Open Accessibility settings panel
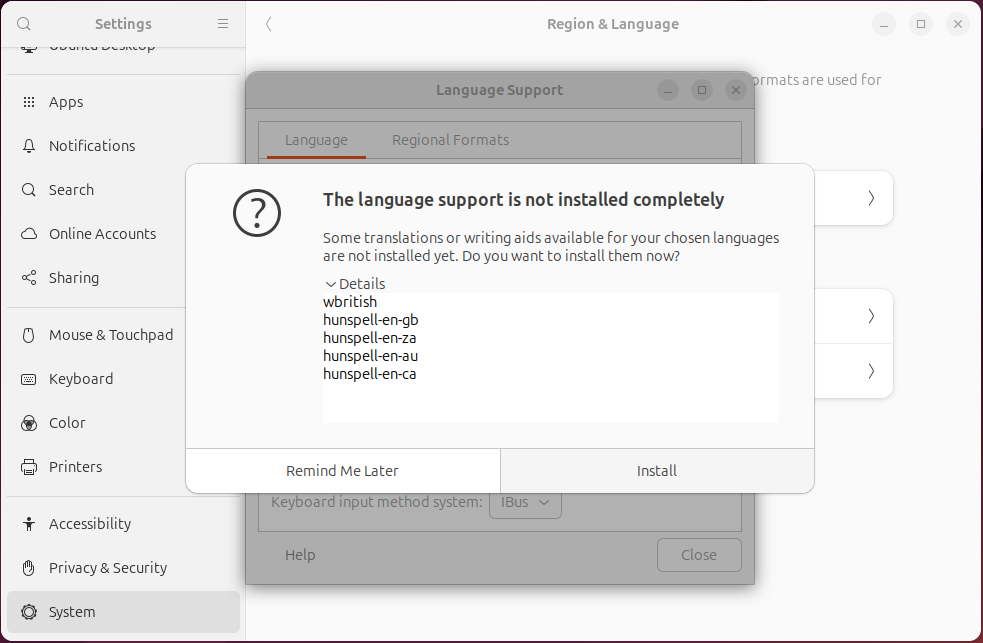 pyautogui.click(x=124, y=524)
